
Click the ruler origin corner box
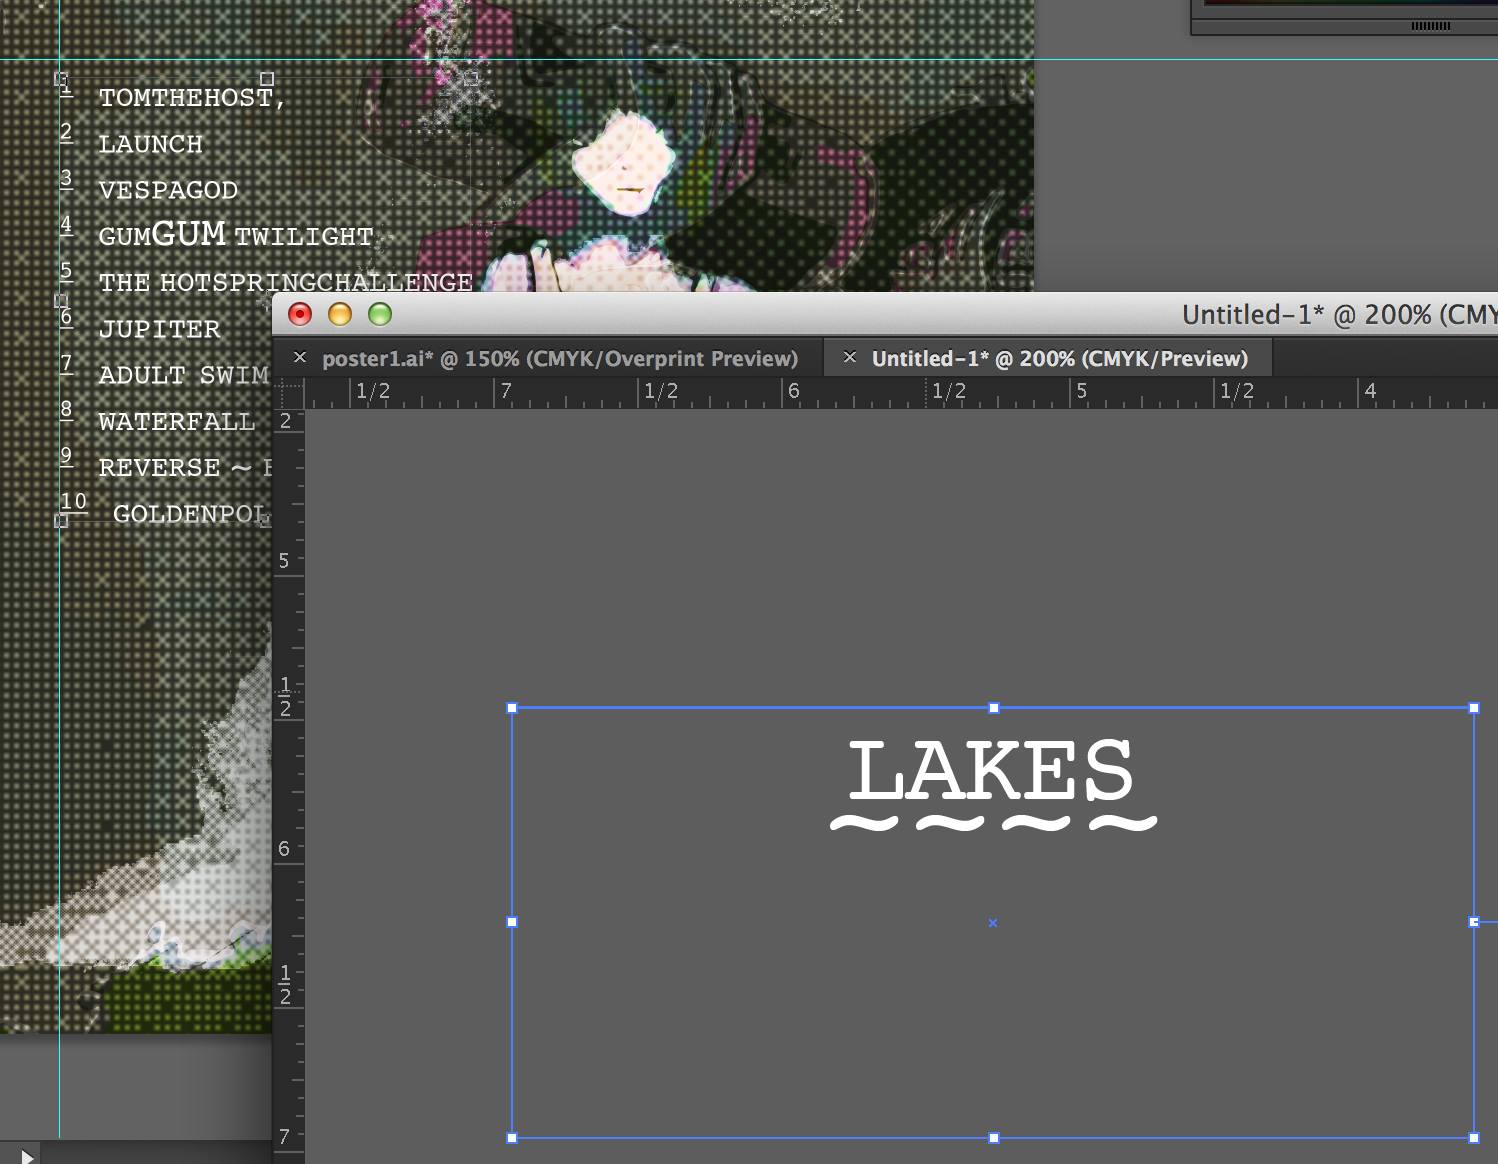coord(289,392)
